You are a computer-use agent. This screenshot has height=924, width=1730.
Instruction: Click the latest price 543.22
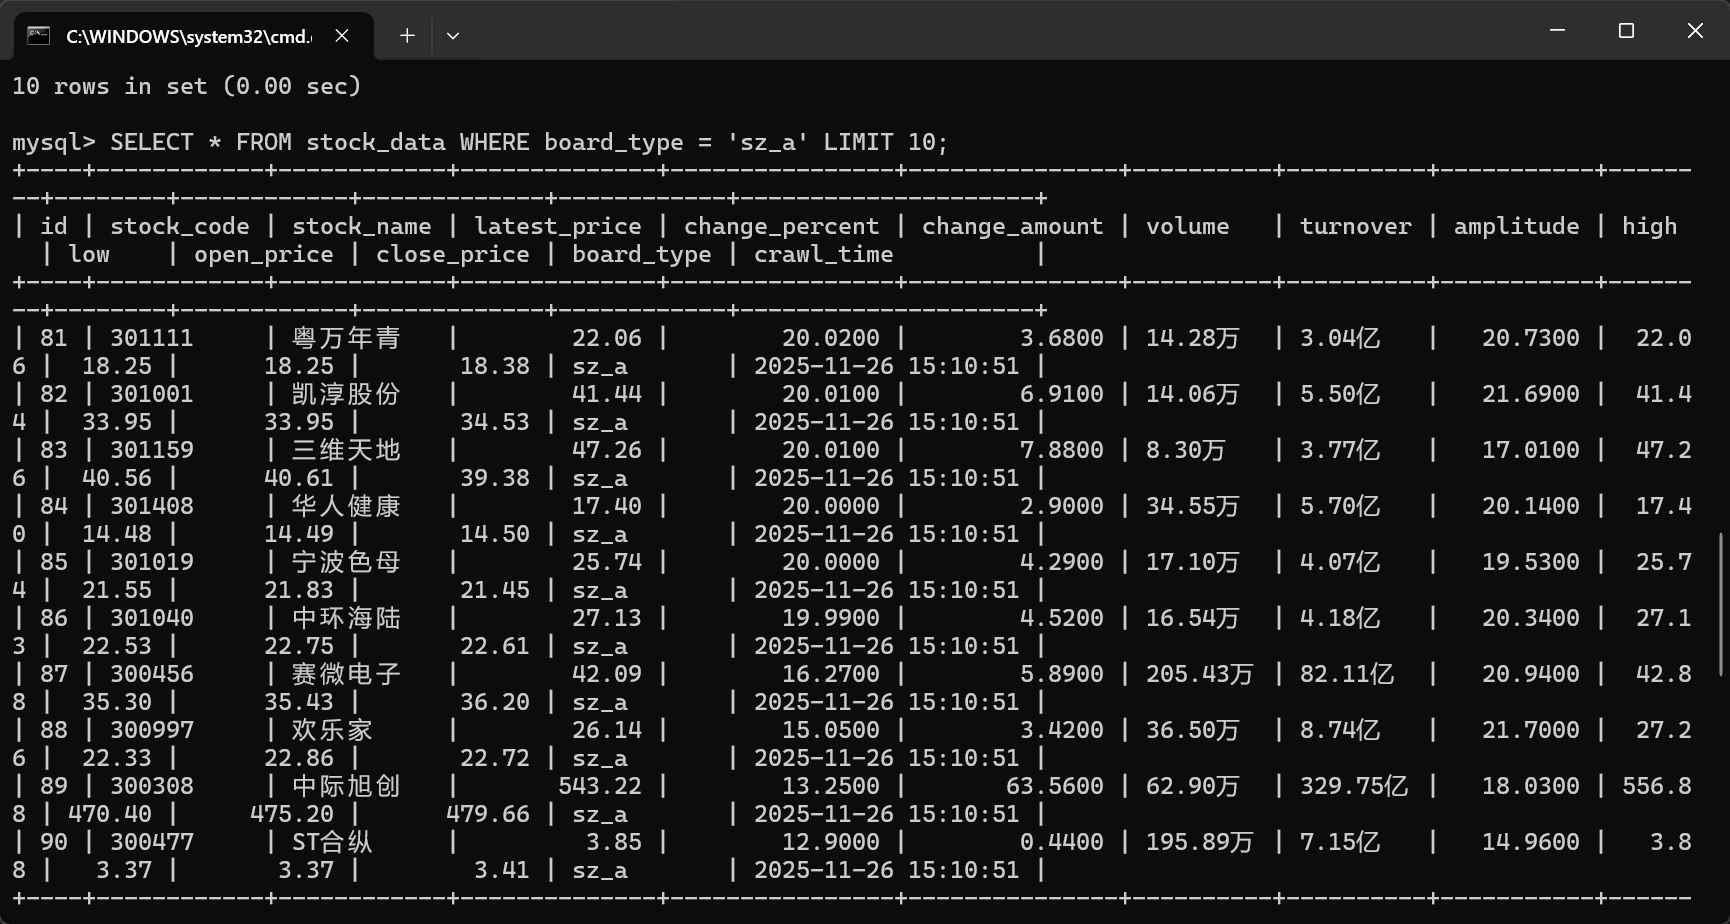coord(600,787)
